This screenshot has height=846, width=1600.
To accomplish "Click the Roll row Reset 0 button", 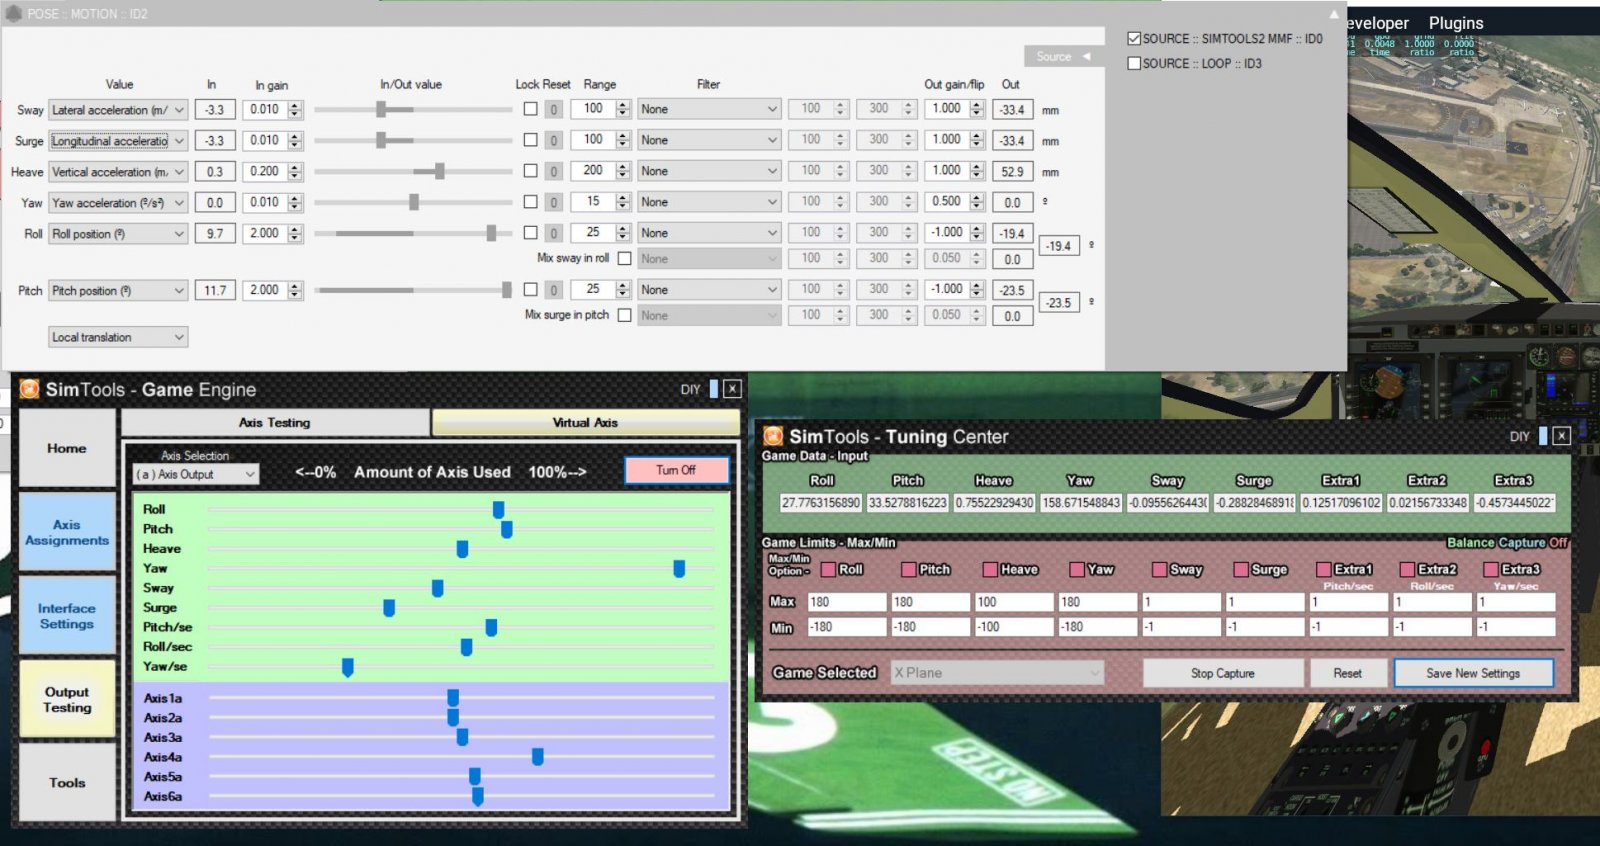I will pyautogui.click(x=553, y=234).
